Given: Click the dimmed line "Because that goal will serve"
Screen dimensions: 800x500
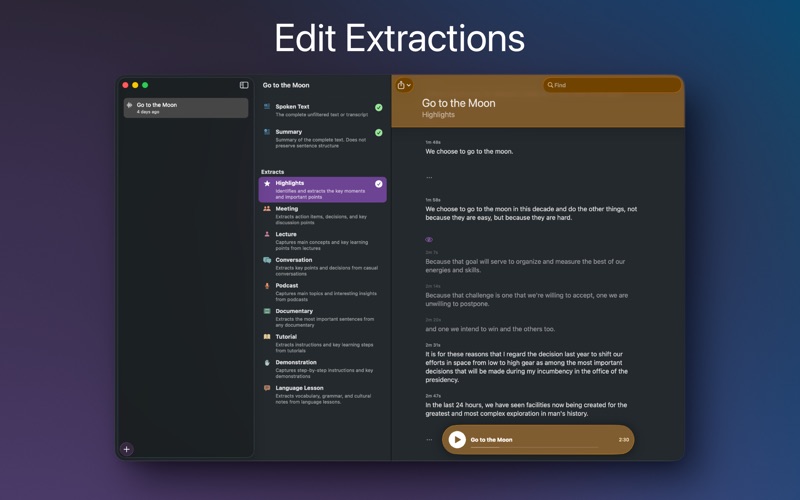Looking at the screenshot, I should (525, 266).
